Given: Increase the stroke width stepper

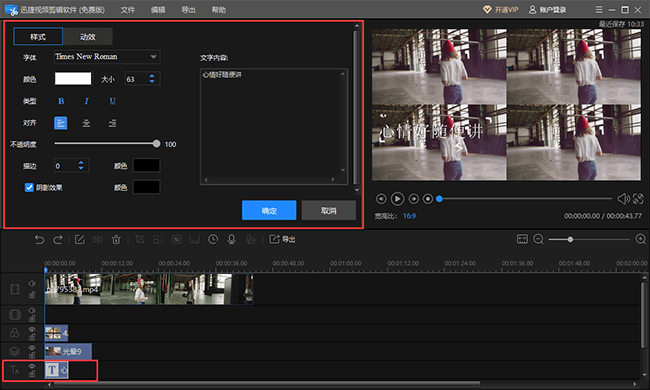Looking at the screenshot, I should click(81, 163).
